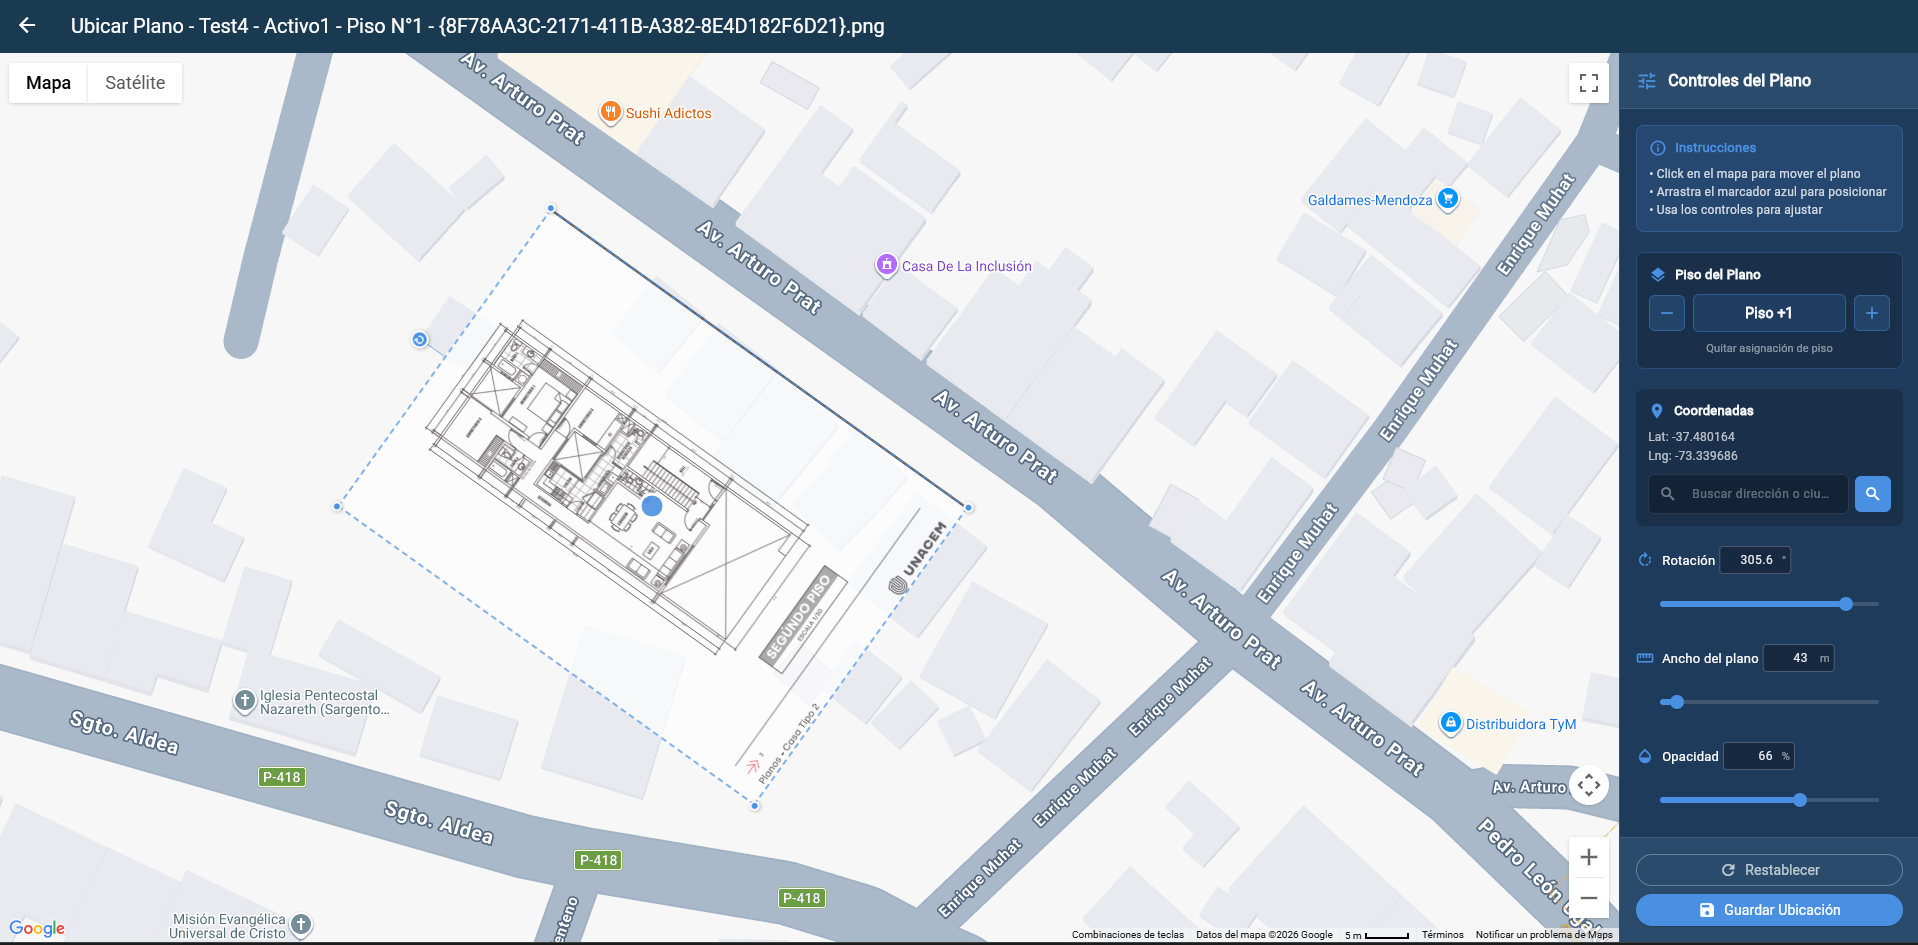Decrease the floor level with minus
The image size is (1918, 945).
click(1666, 313)
